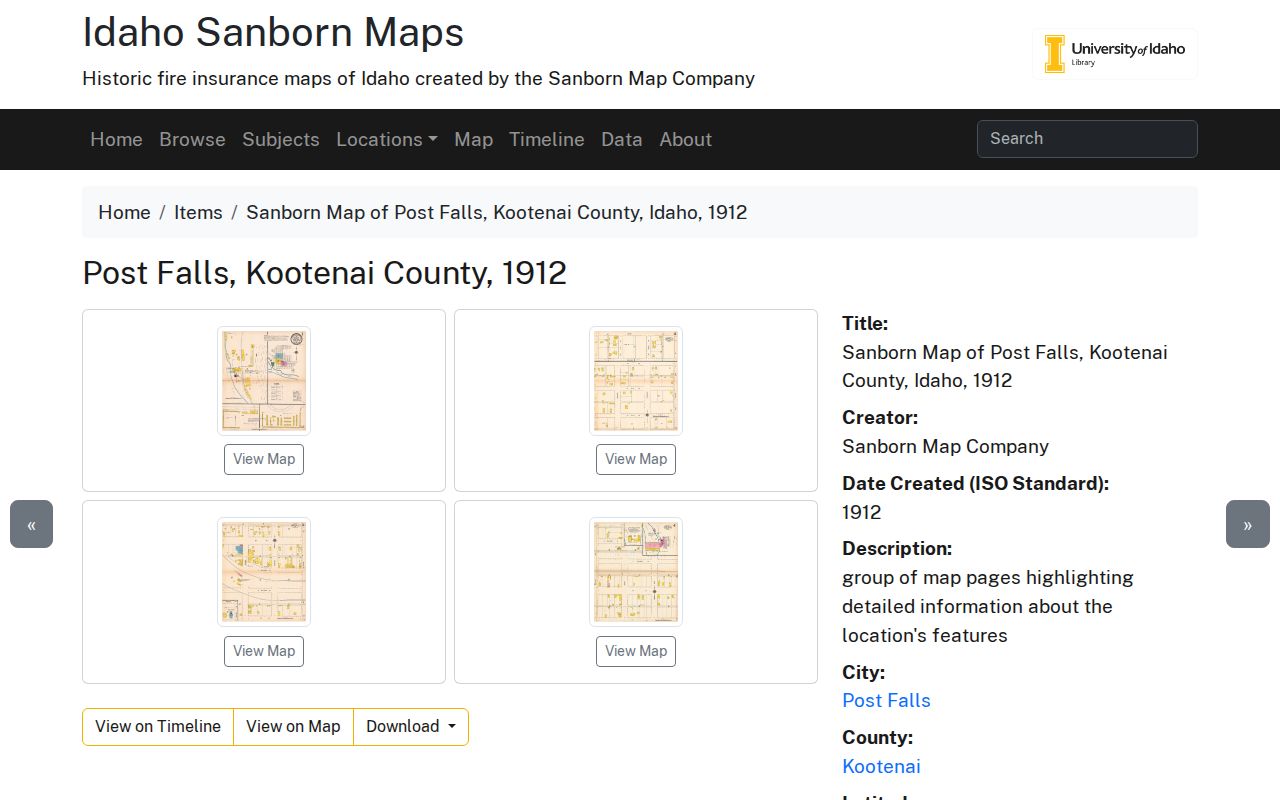Click the heading Post Falls, Kootenai County, 1912
The height and width of the screenshot is (800, 1280).
(325, 273)
